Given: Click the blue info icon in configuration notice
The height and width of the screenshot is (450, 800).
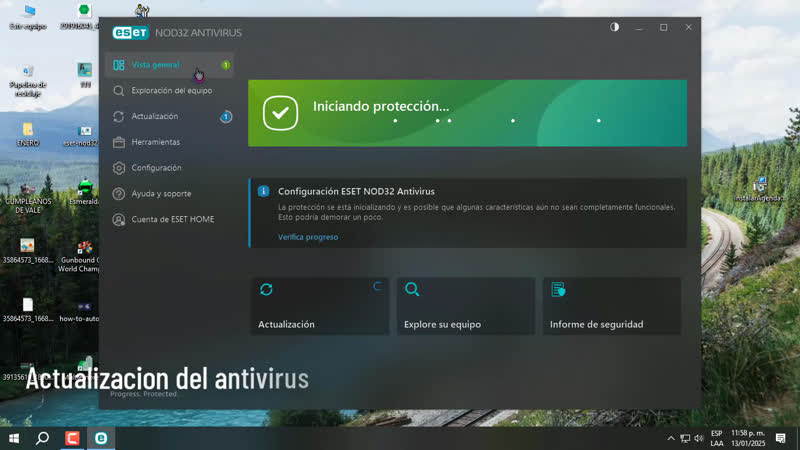Looking at the screenshot, I should (x=263, y=191).
